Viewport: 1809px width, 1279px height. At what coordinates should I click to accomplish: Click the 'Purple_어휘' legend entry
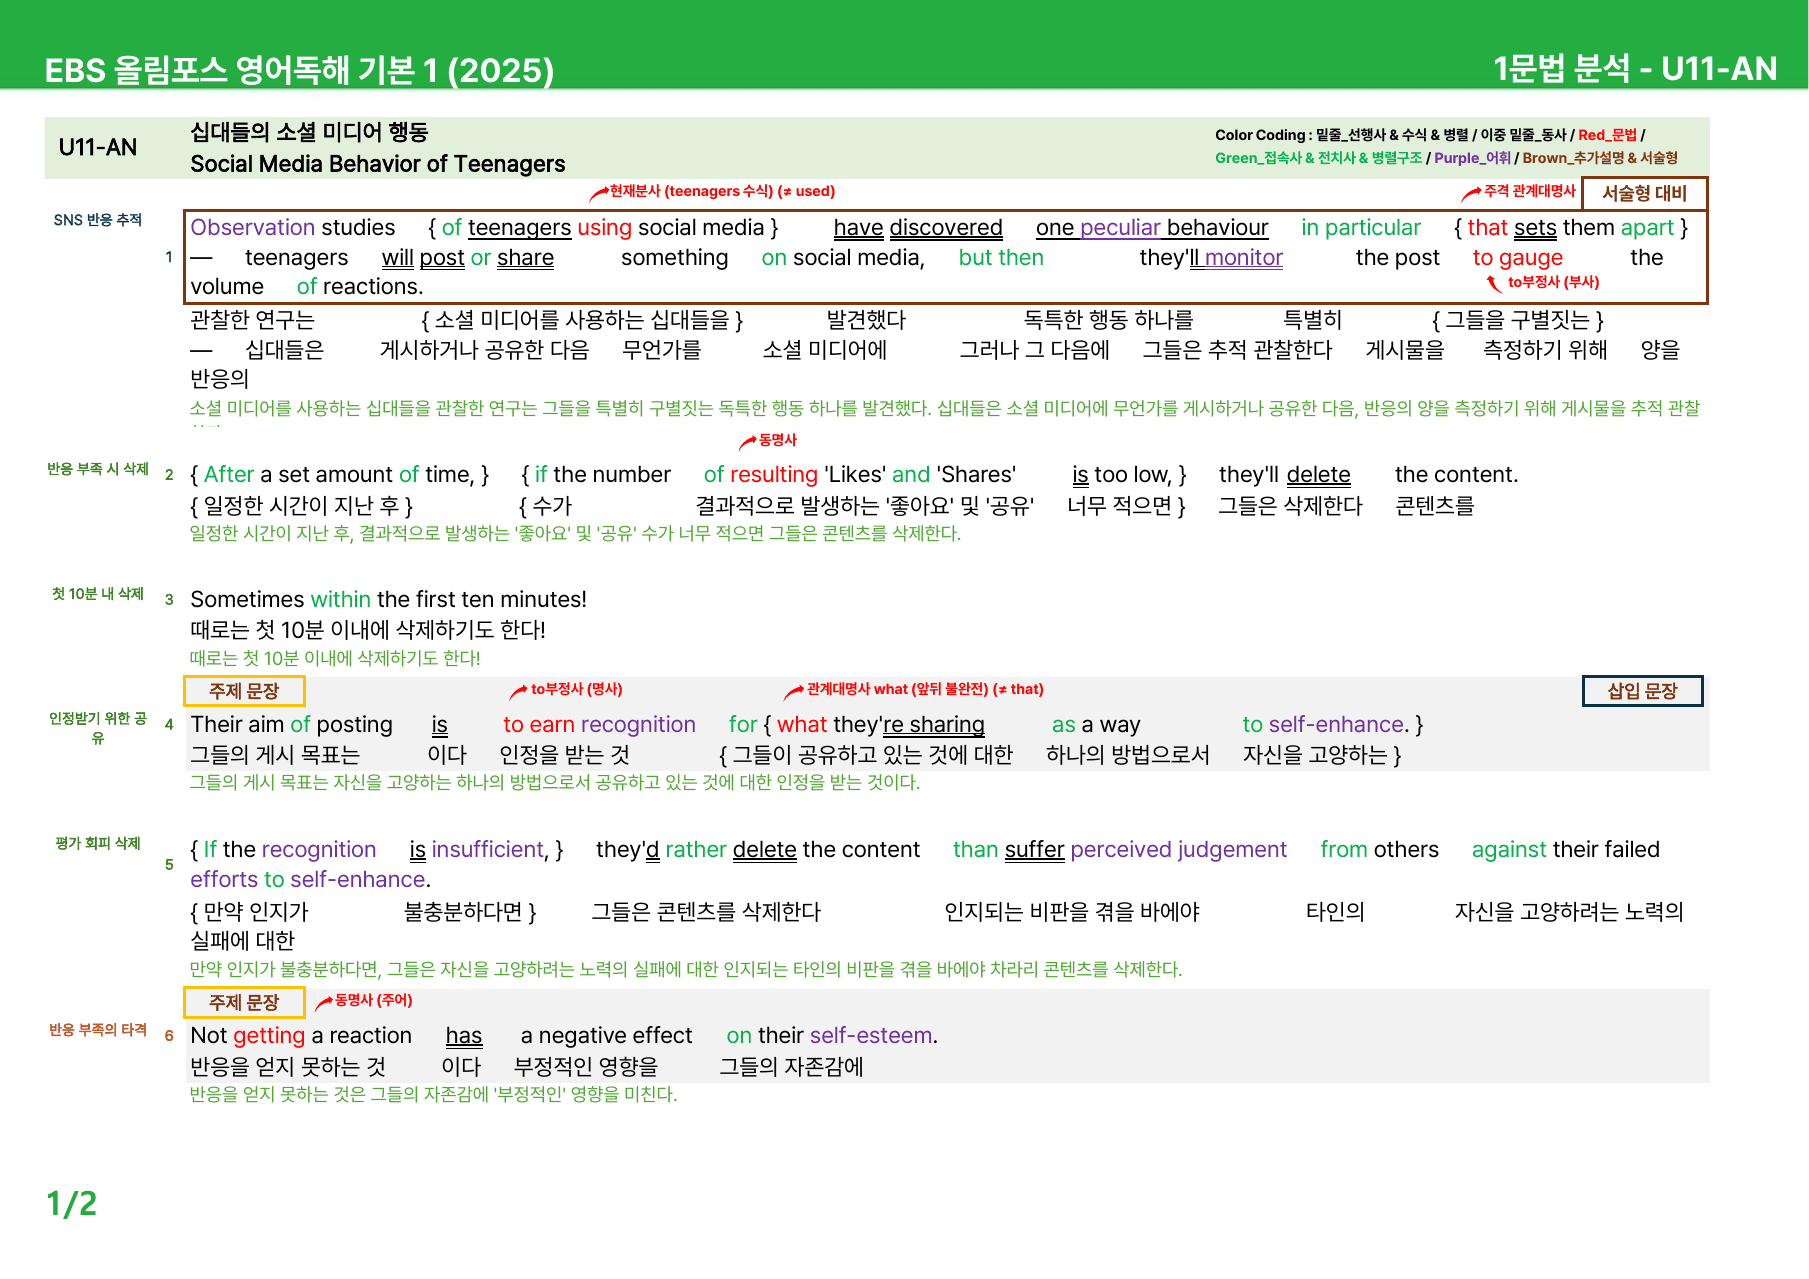(x=1472, y=158)
